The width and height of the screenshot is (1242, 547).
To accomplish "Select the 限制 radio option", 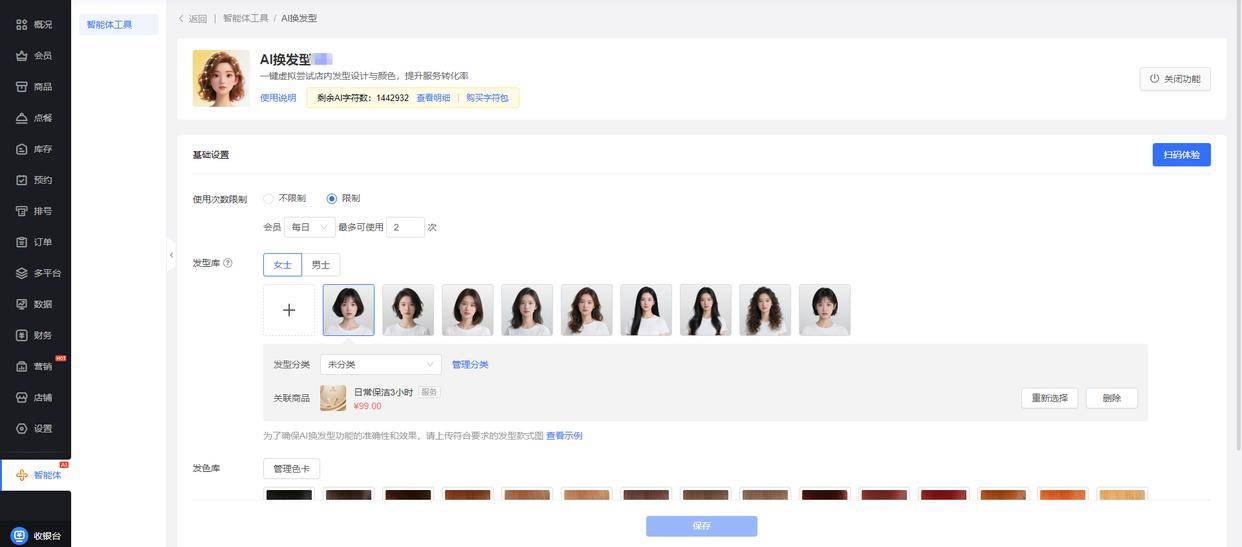I will click(332, 199).
